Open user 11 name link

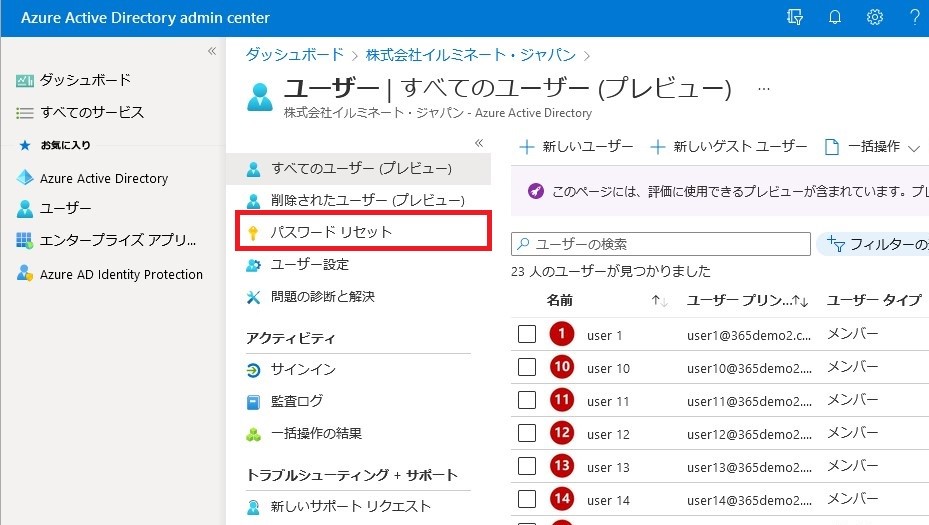pos(607,402)
